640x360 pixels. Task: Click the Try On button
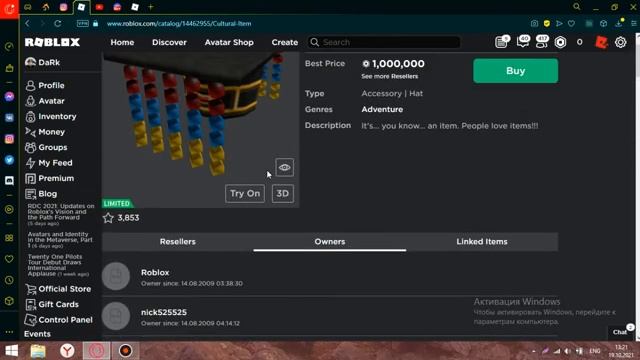[245, 193]
